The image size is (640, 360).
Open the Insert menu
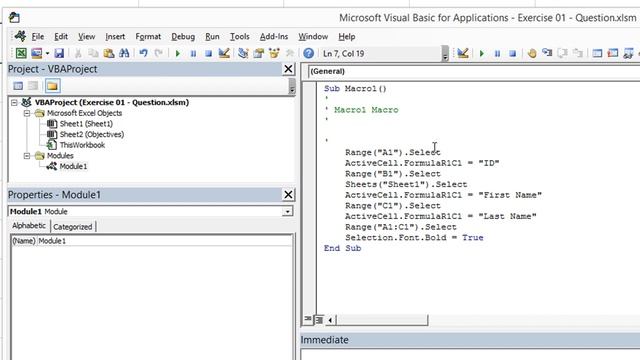pos(115,36)
